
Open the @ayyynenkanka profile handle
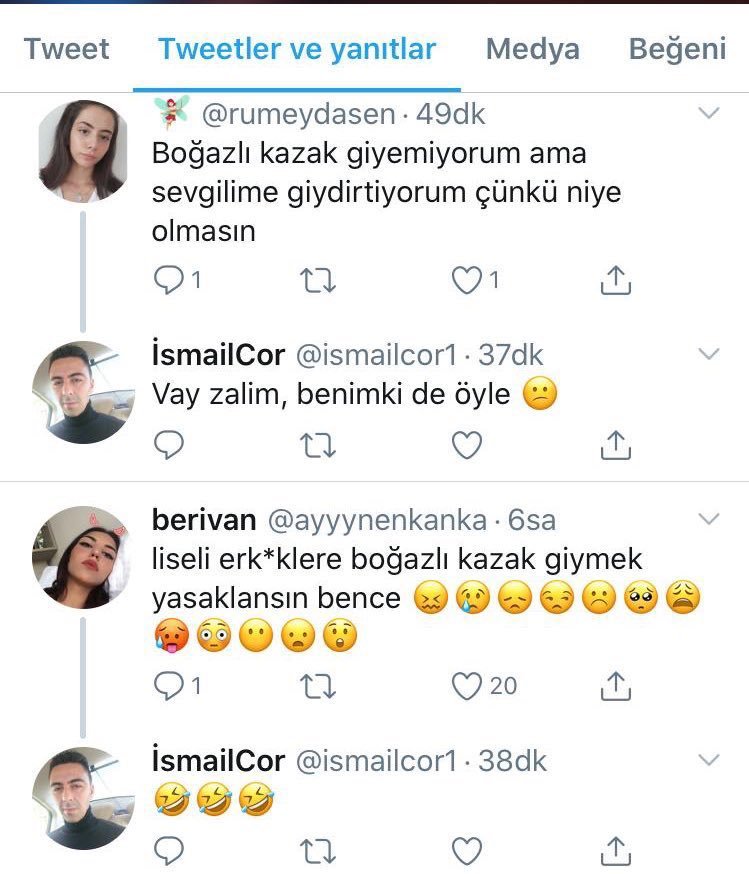pos(376,520)
